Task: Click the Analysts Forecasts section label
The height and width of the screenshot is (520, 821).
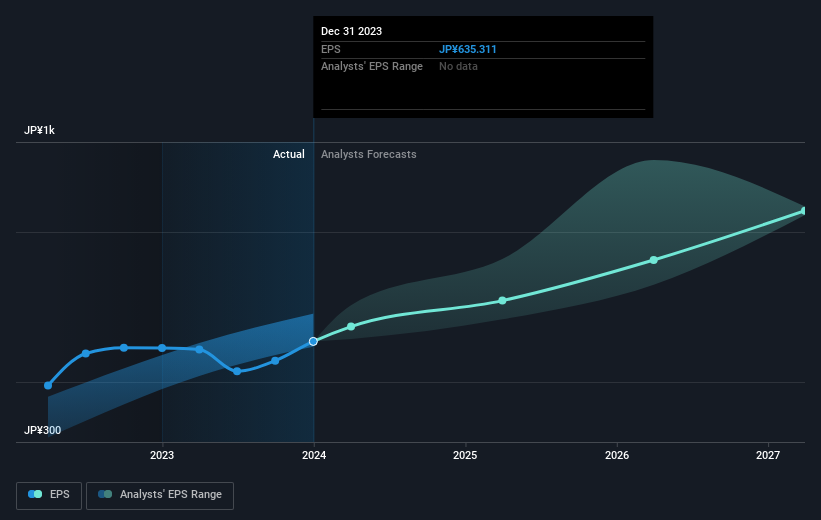Action: (x=369, y=154)
